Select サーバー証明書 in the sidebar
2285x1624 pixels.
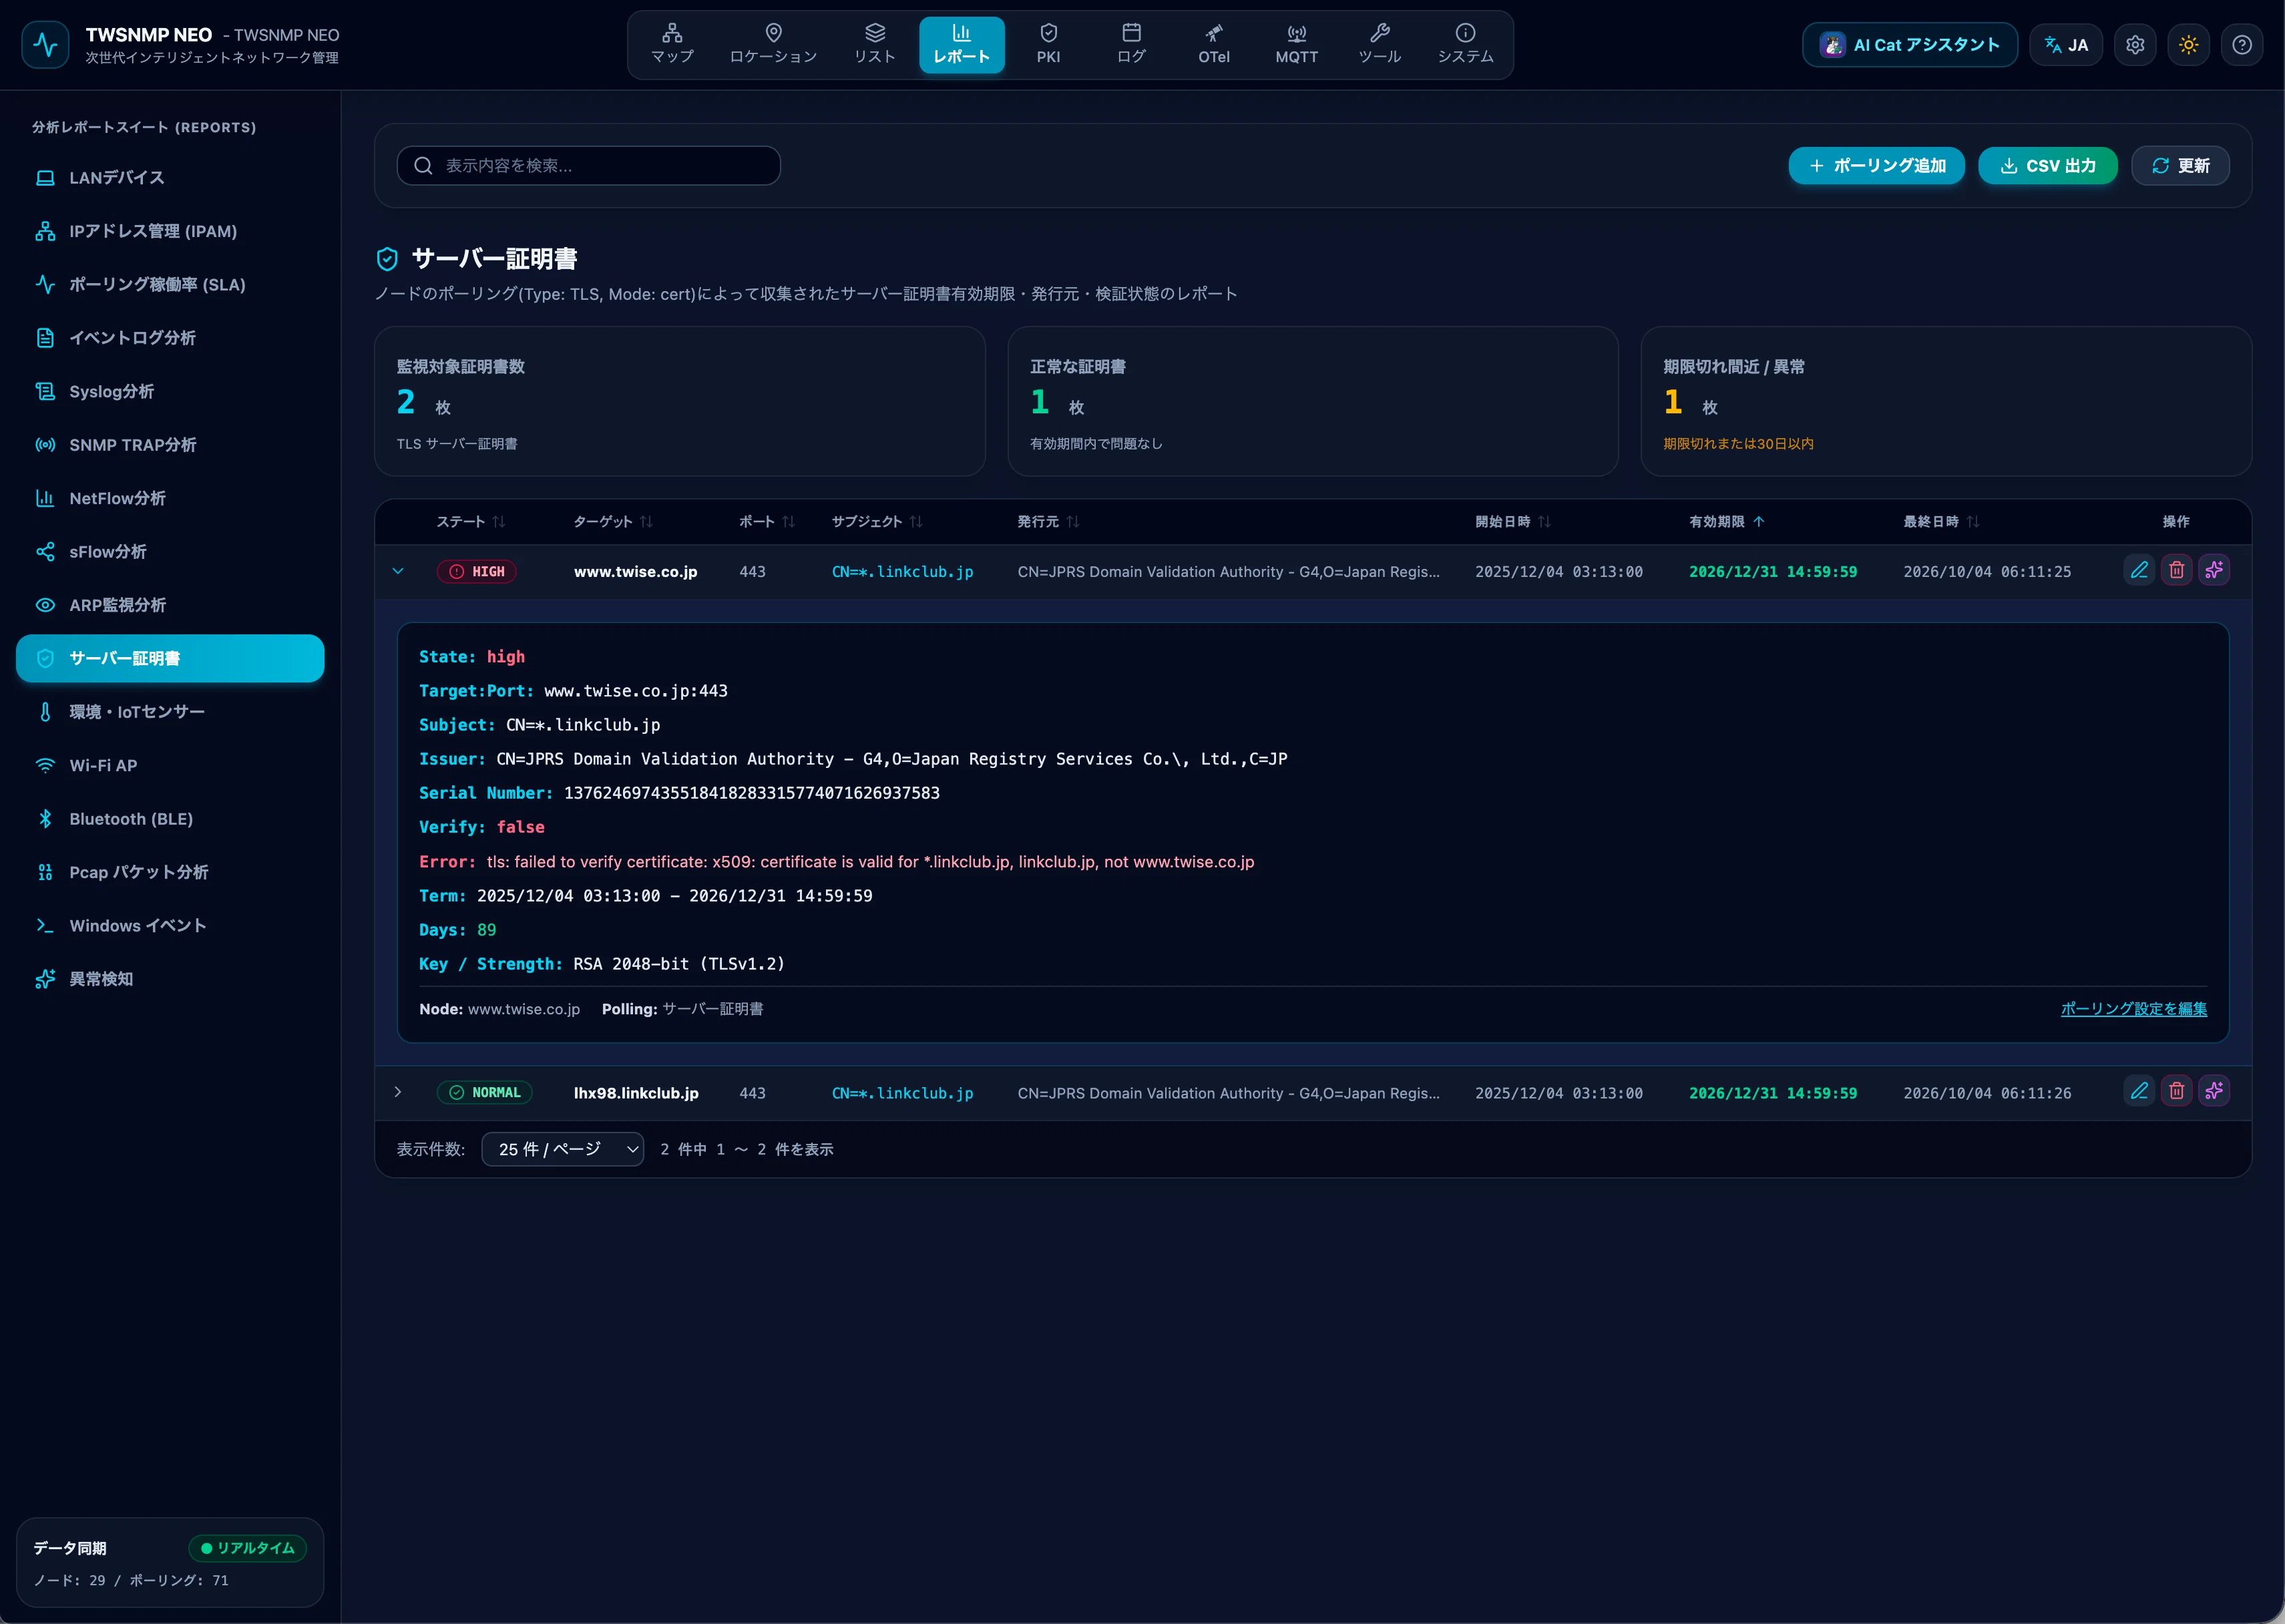point(170,658)
